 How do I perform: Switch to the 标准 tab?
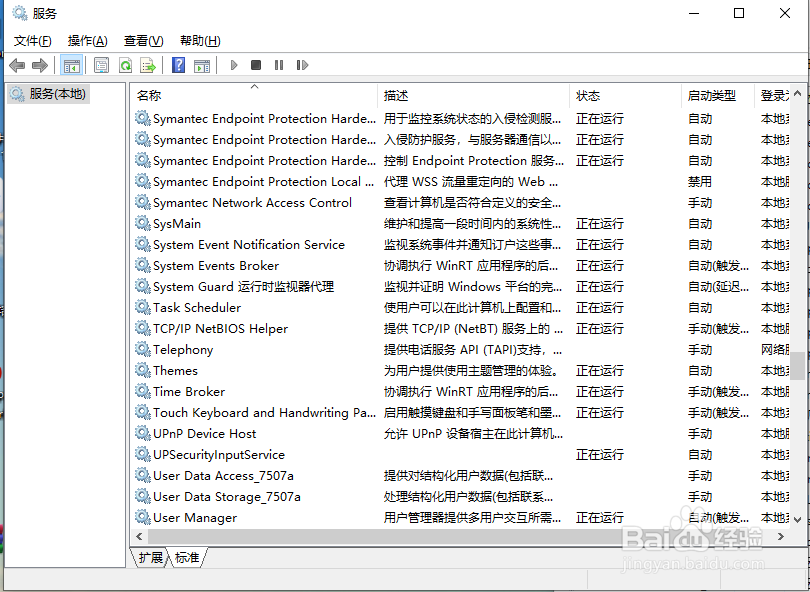[187, 557]
